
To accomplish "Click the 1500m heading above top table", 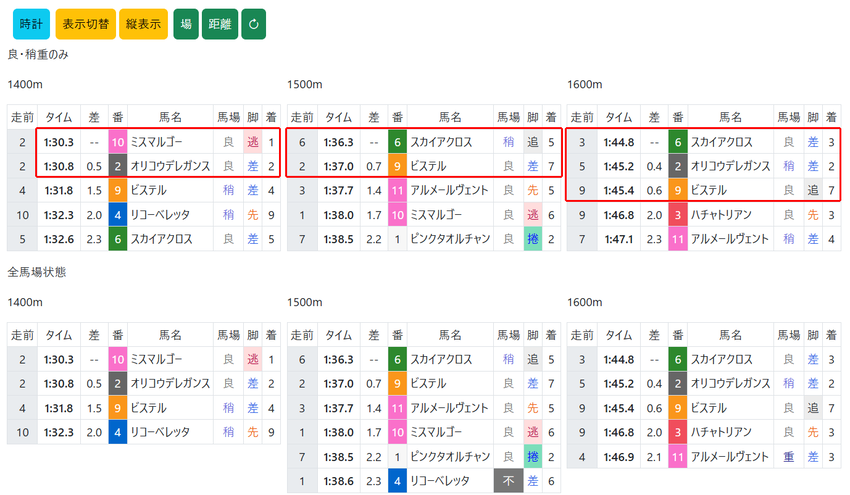I will point(305,84).
